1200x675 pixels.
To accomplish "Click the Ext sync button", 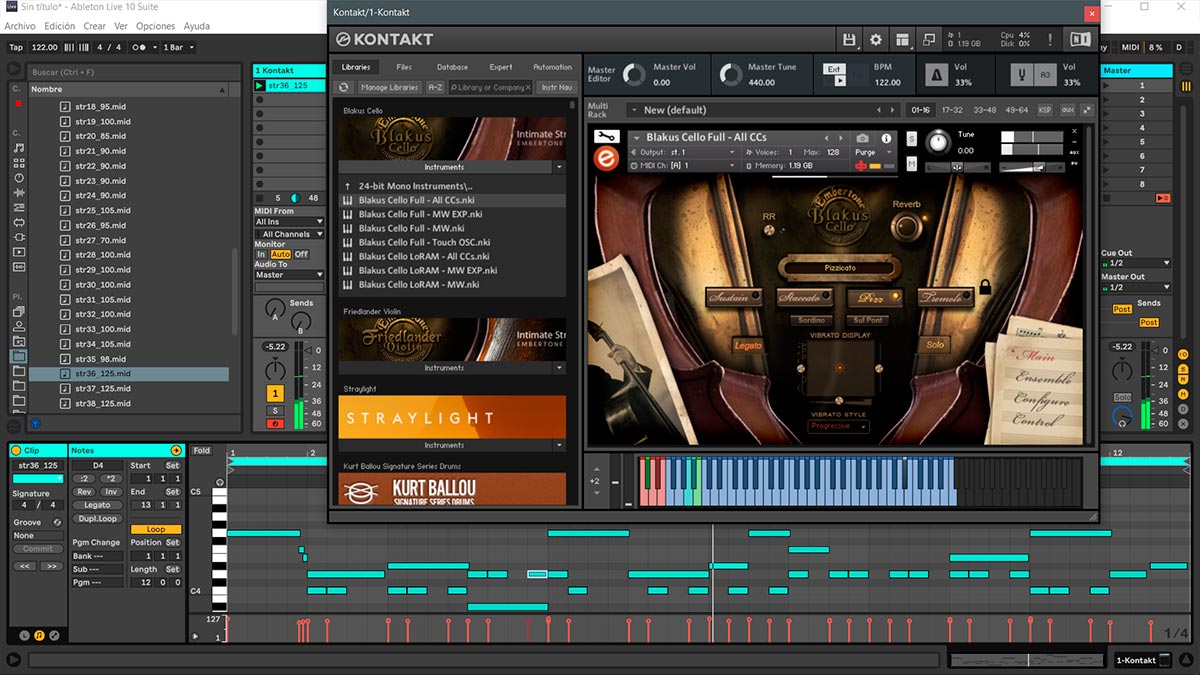I will pyautogui.click(x=834, y=69).
